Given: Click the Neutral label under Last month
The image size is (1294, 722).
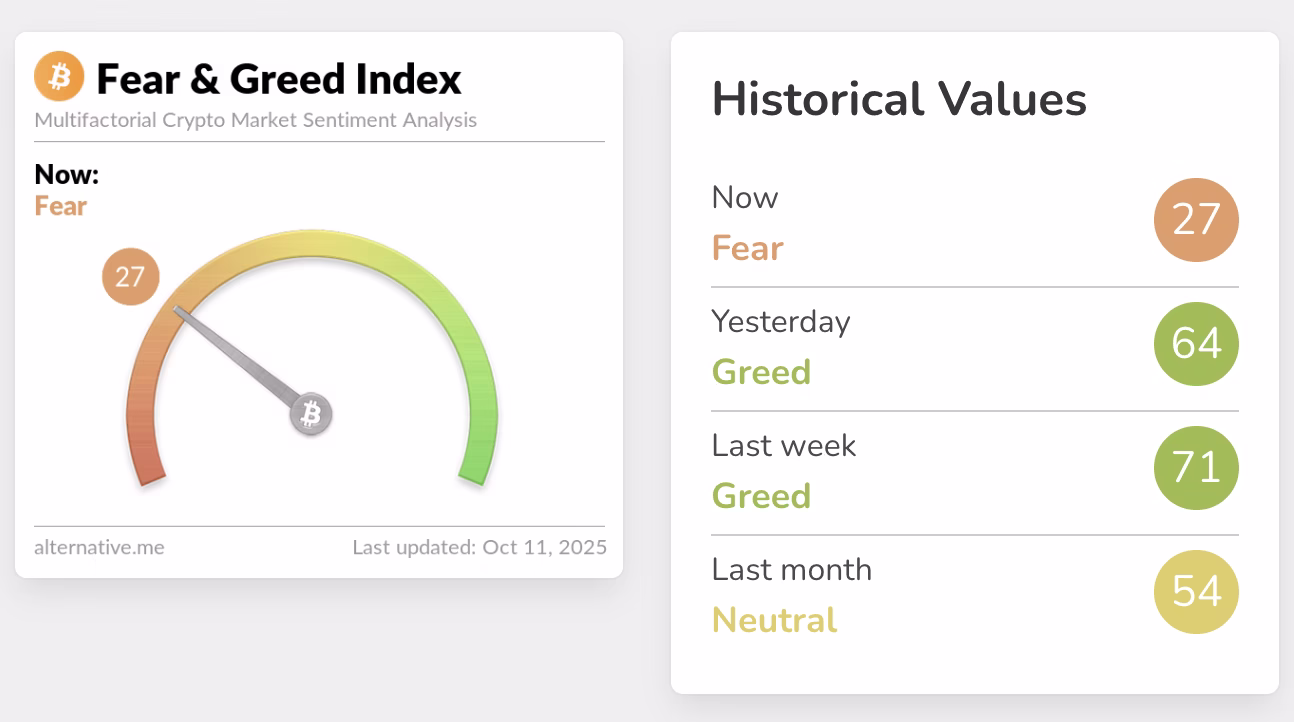Looking at the screenshot, I should [774, 620].
